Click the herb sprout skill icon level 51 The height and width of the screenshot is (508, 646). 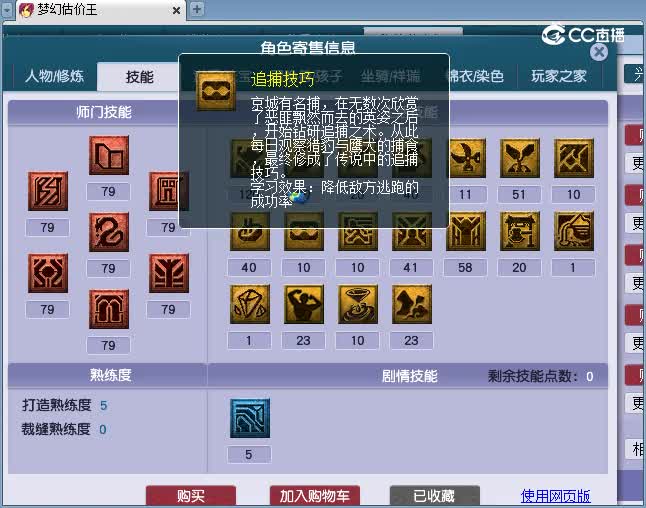(x=520, y=158)
